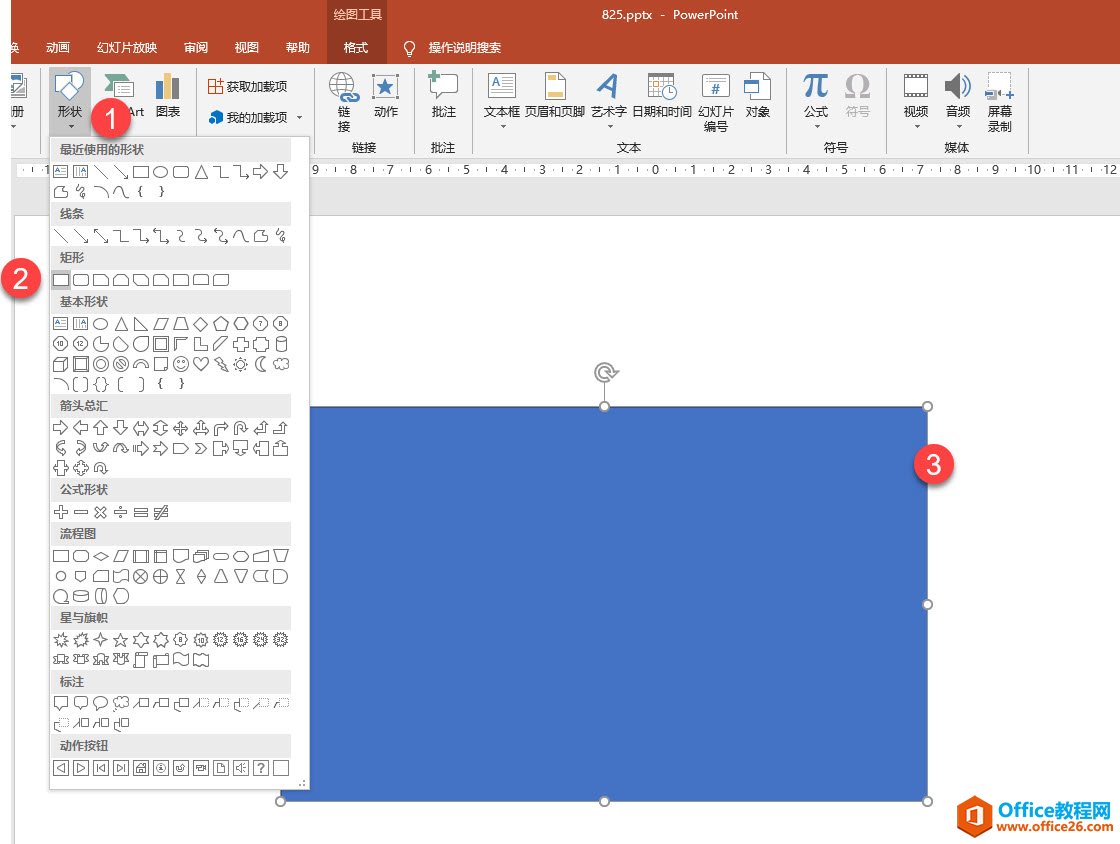Pick the lightning bolt shape
This screenshot has width=1120, height=844.
point(221,364)
